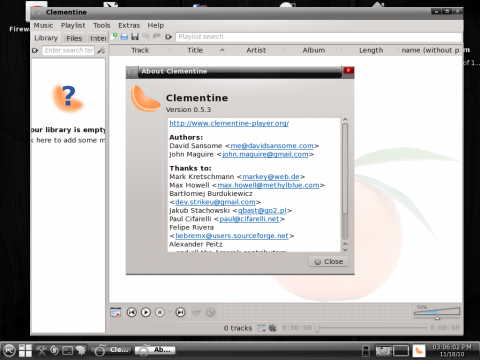Open the tools wrench icon in taskbar
Image resolution: width=480 pixels, height=360 pixels.
(42, 350)
